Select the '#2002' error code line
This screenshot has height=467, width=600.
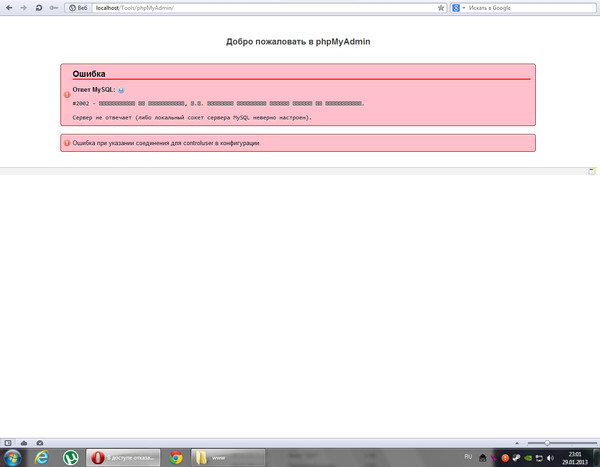pyautogui.click(x=218, y=103)
